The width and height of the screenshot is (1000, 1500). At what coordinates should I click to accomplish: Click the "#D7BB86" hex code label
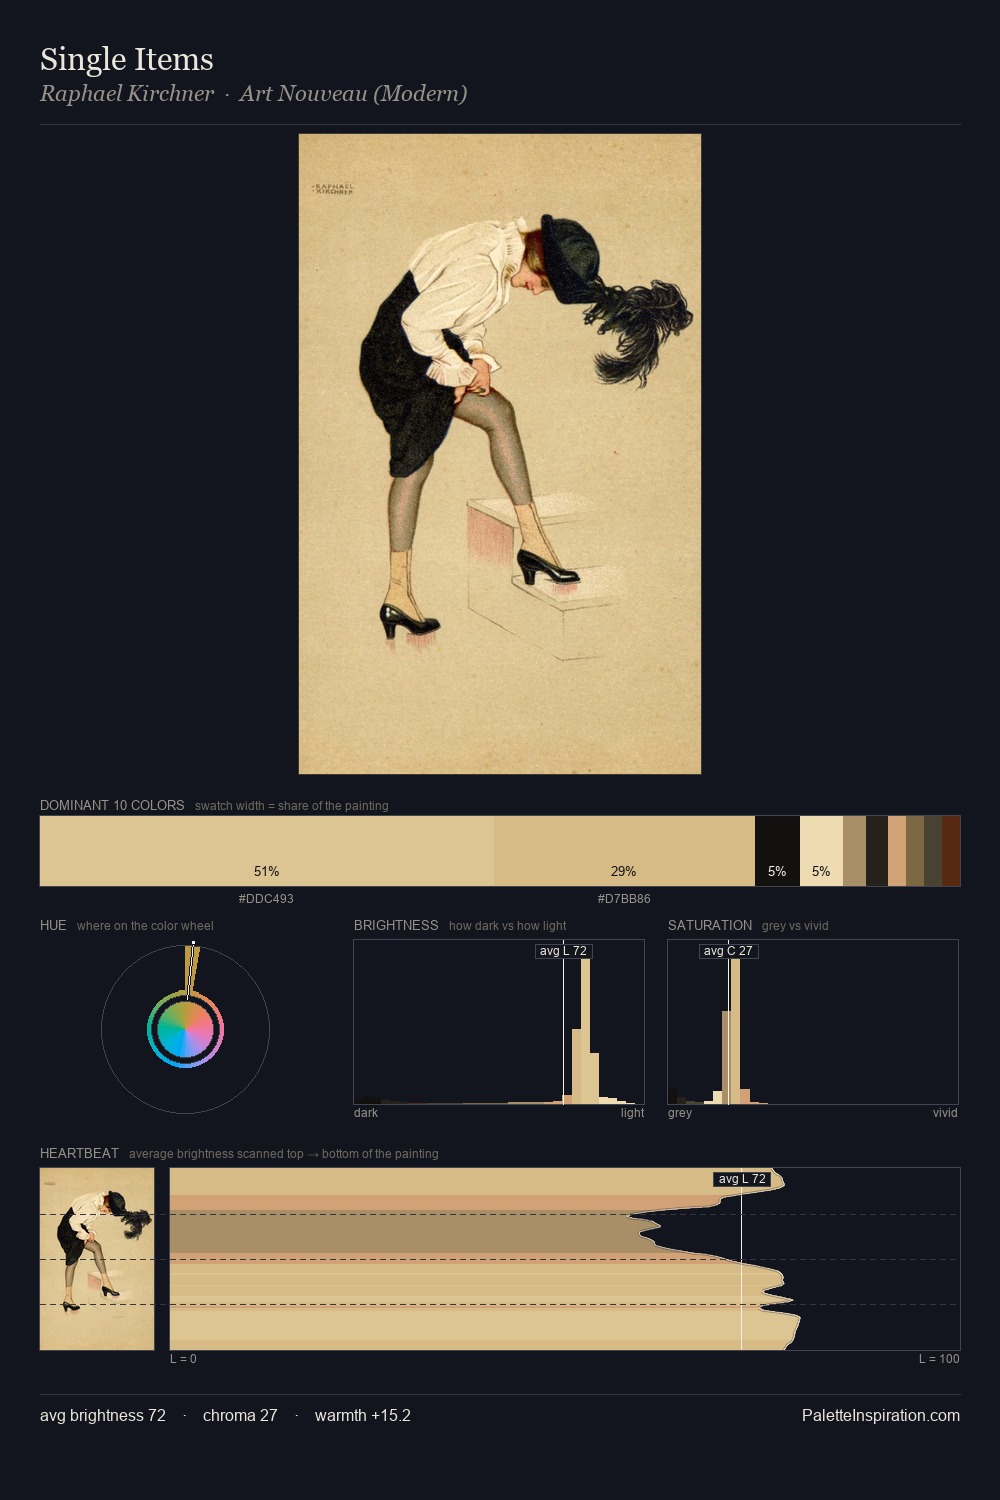pyautogui.click(x=624, y=899)
